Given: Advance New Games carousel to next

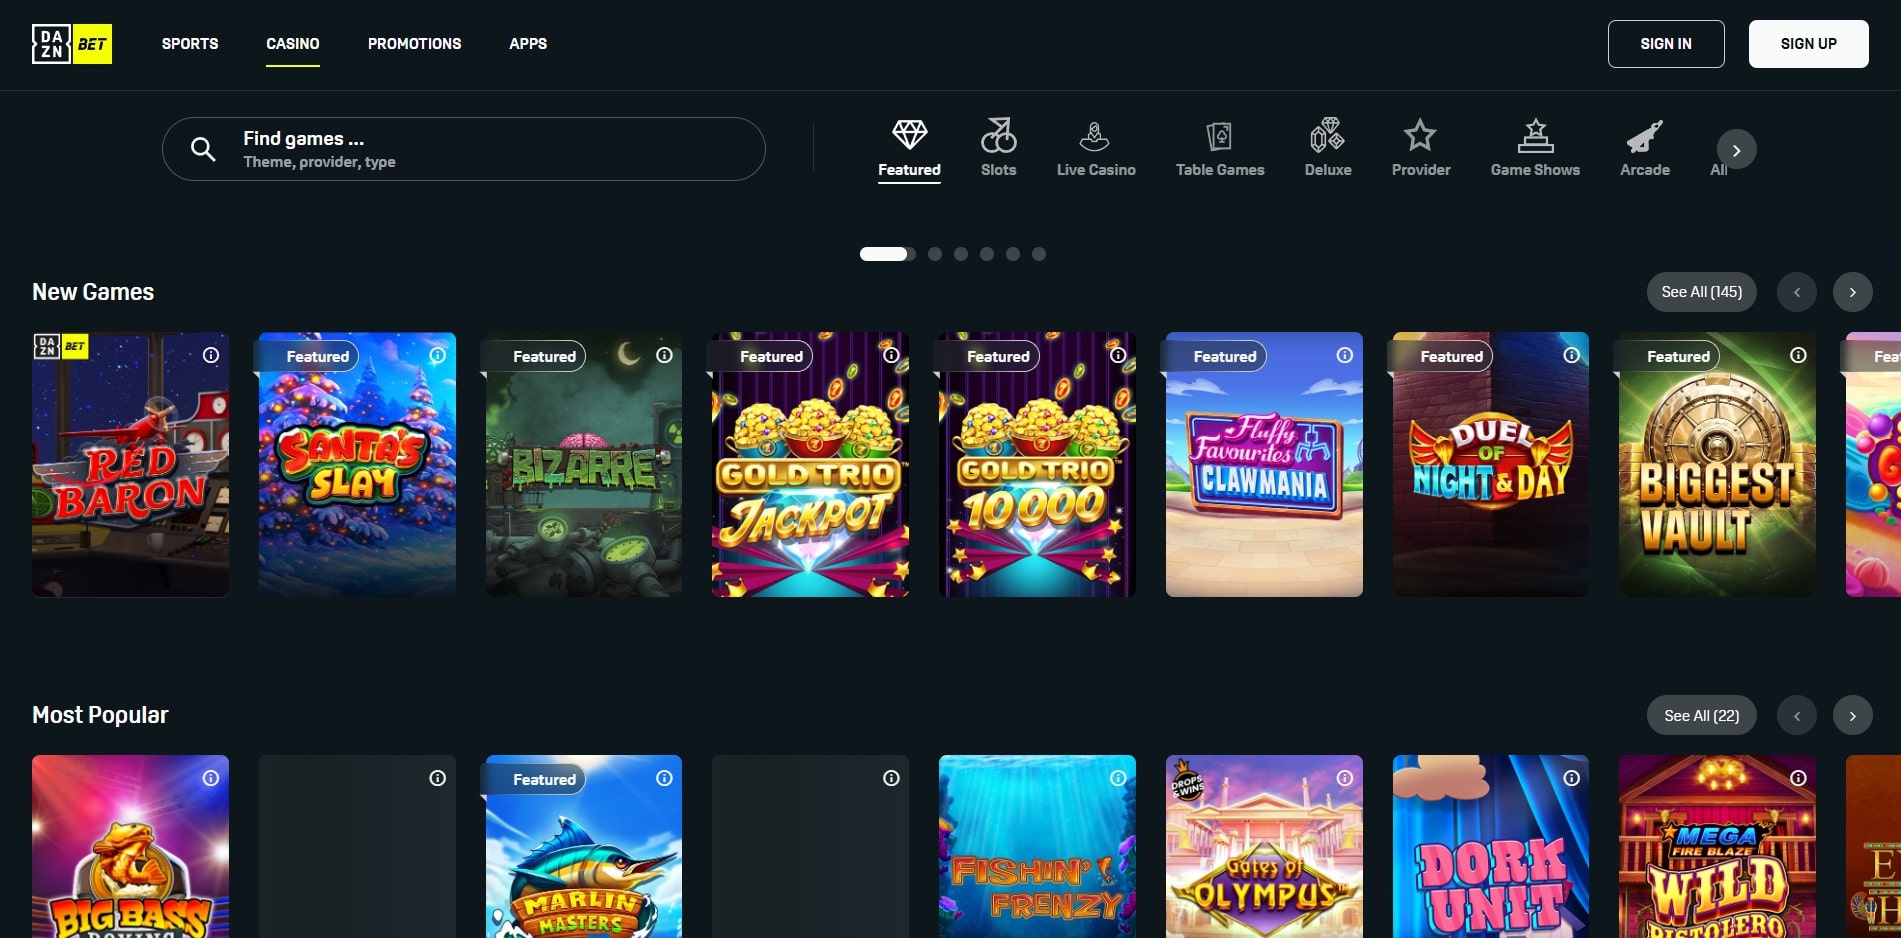Looking at the screenshot, I should point(1852,292).
